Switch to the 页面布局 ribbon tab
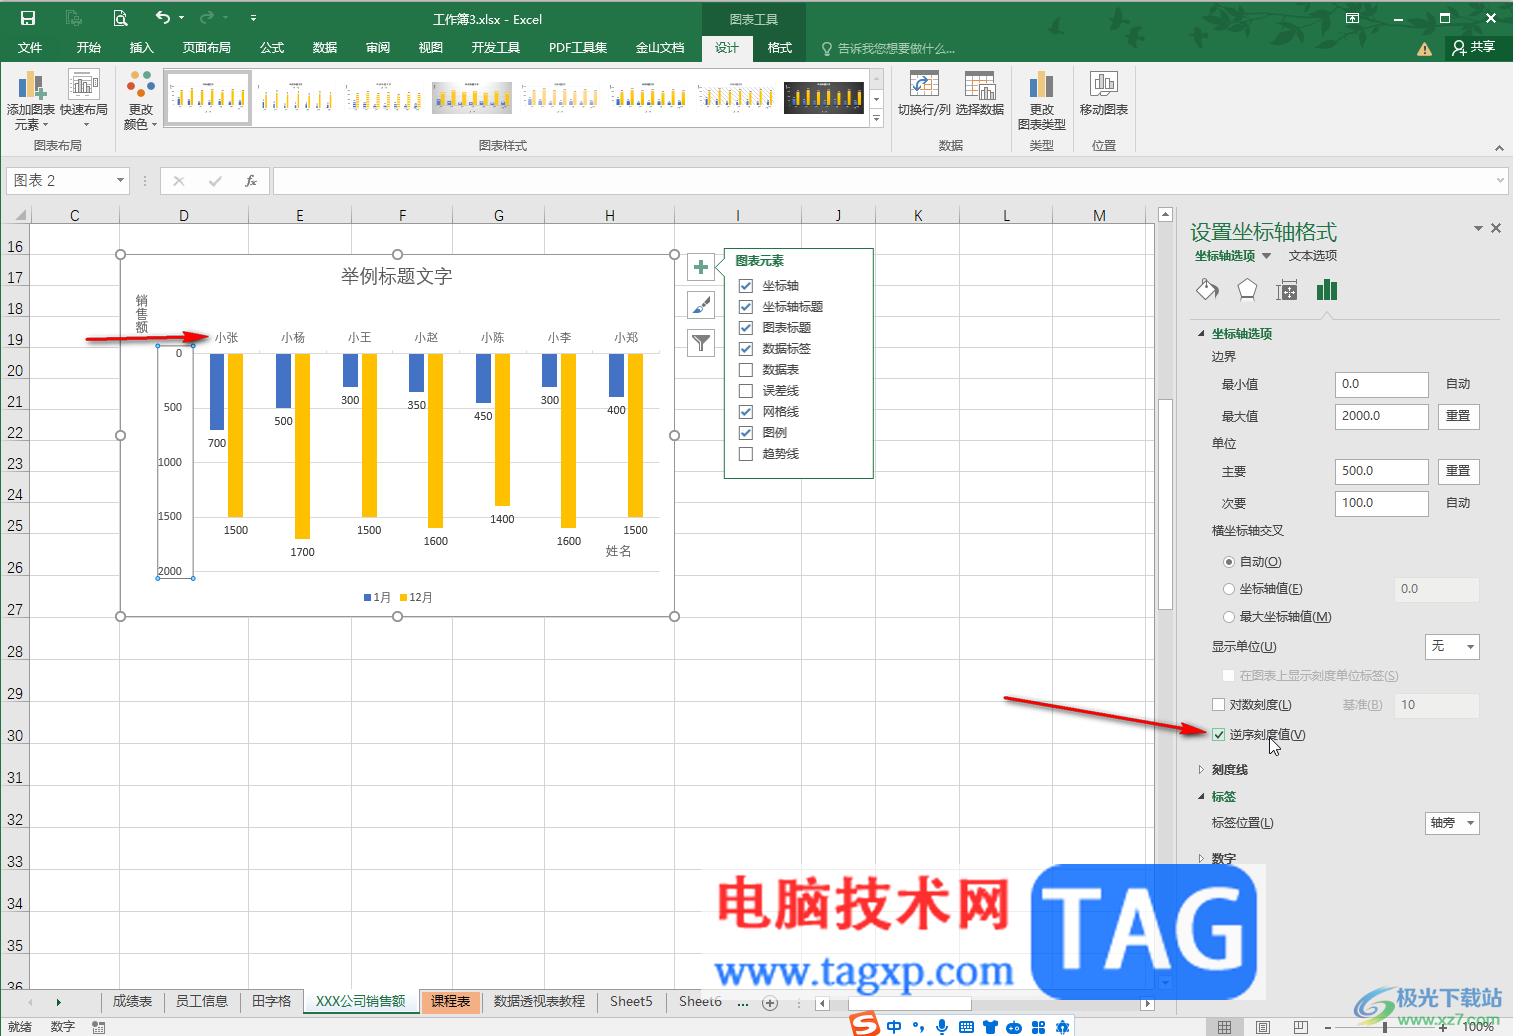 click(207, 48)
